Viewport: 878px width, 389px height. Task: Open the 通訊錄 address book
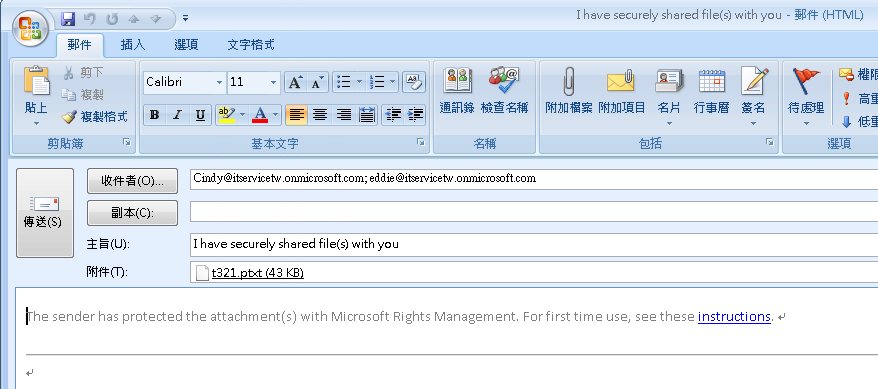(x=457, y=91)
